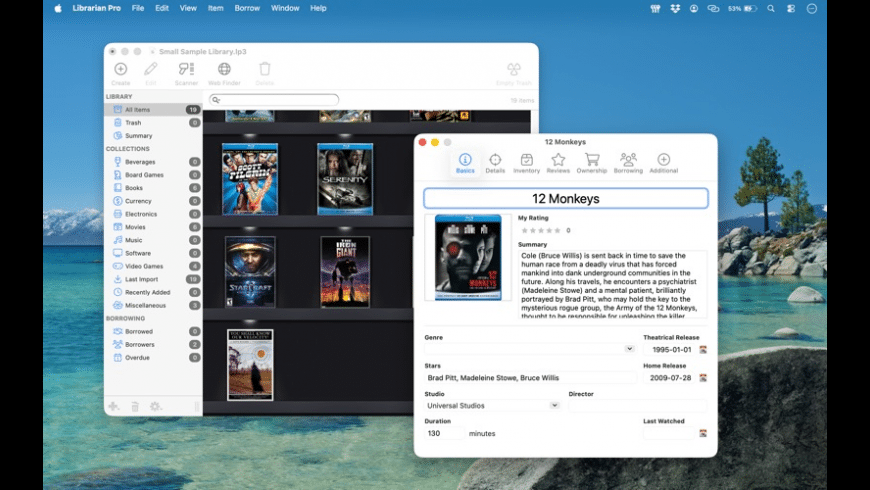870x490 pixels.
Task: Select the Movies collection
Action: [153, 227]
